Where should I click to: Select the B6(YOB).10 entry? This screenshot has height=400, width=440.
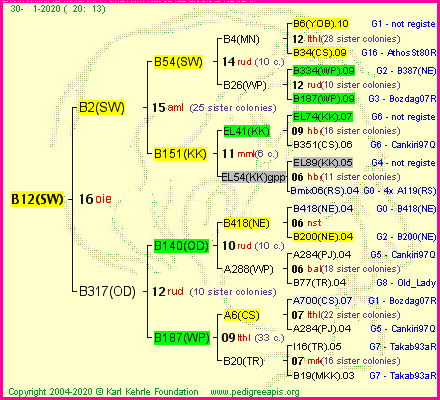click(321, 24)
